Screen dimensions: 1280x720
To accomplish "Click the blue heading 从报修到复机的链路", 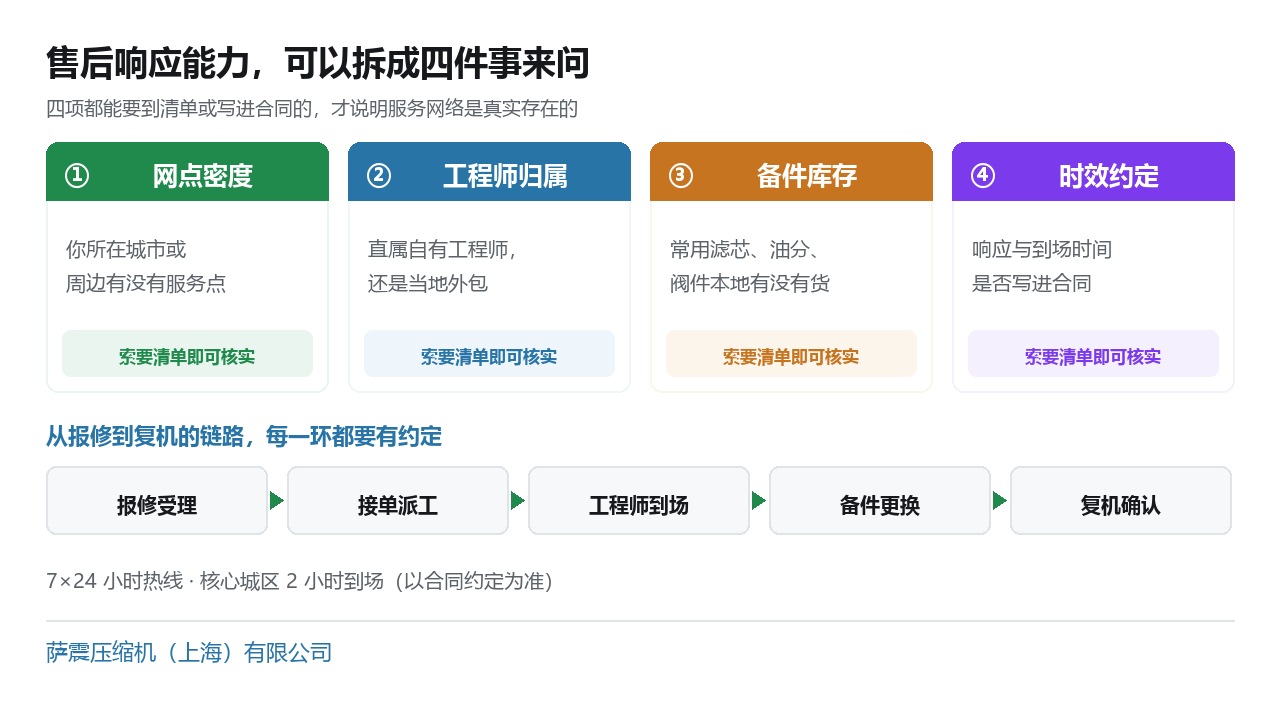I will [244, 436].
